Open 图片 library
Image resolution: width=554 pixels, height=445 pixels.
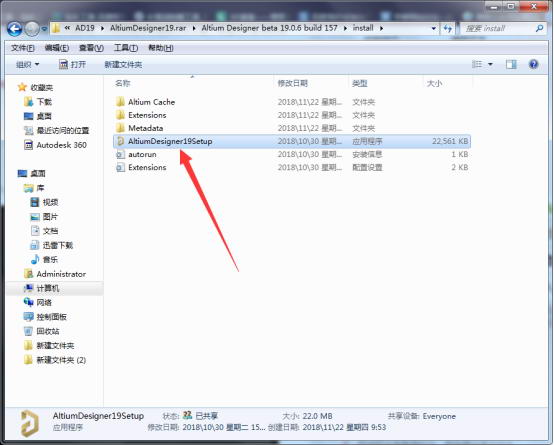(45, 217)
